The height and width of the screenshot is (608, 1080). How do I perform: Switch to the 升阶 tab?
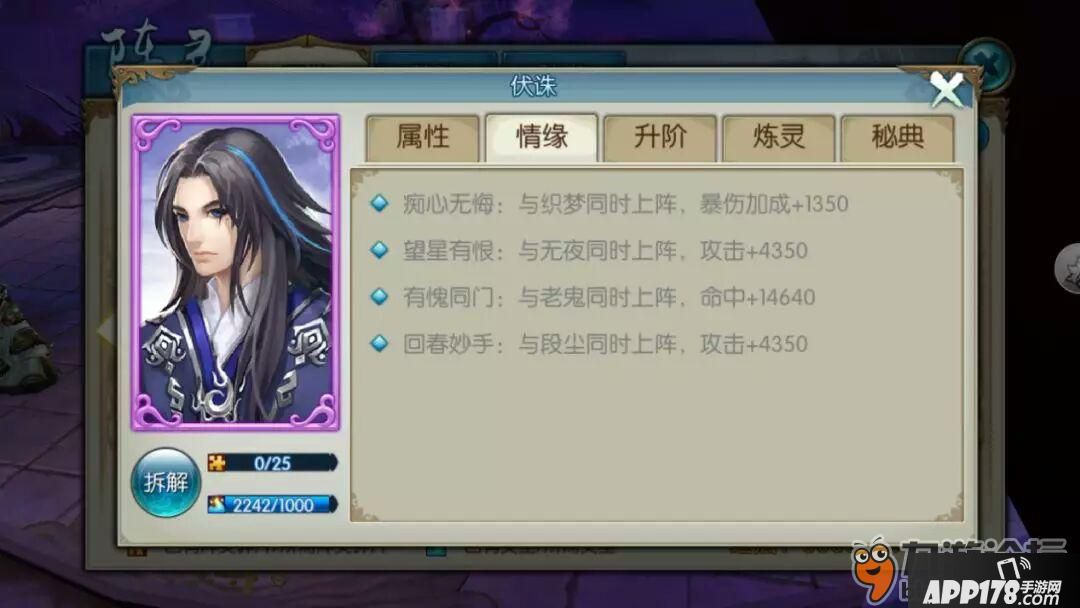click(660, 138)
